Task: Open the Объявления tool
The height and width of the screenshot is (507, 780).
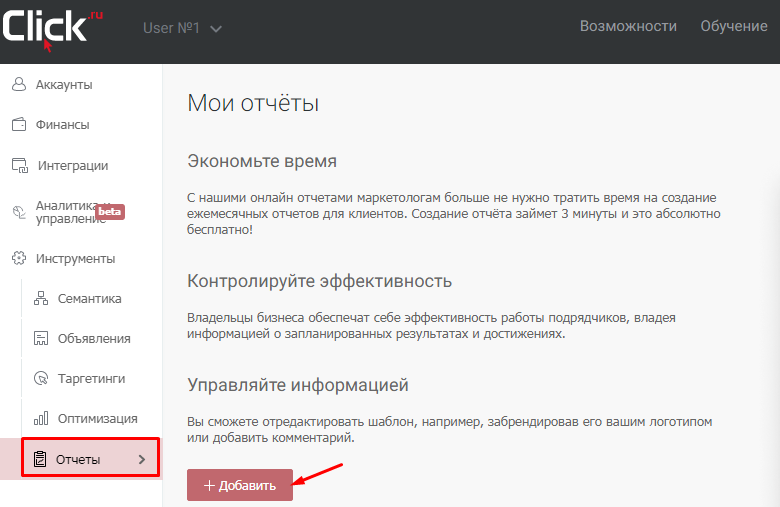Action: (x=94, y=338)
